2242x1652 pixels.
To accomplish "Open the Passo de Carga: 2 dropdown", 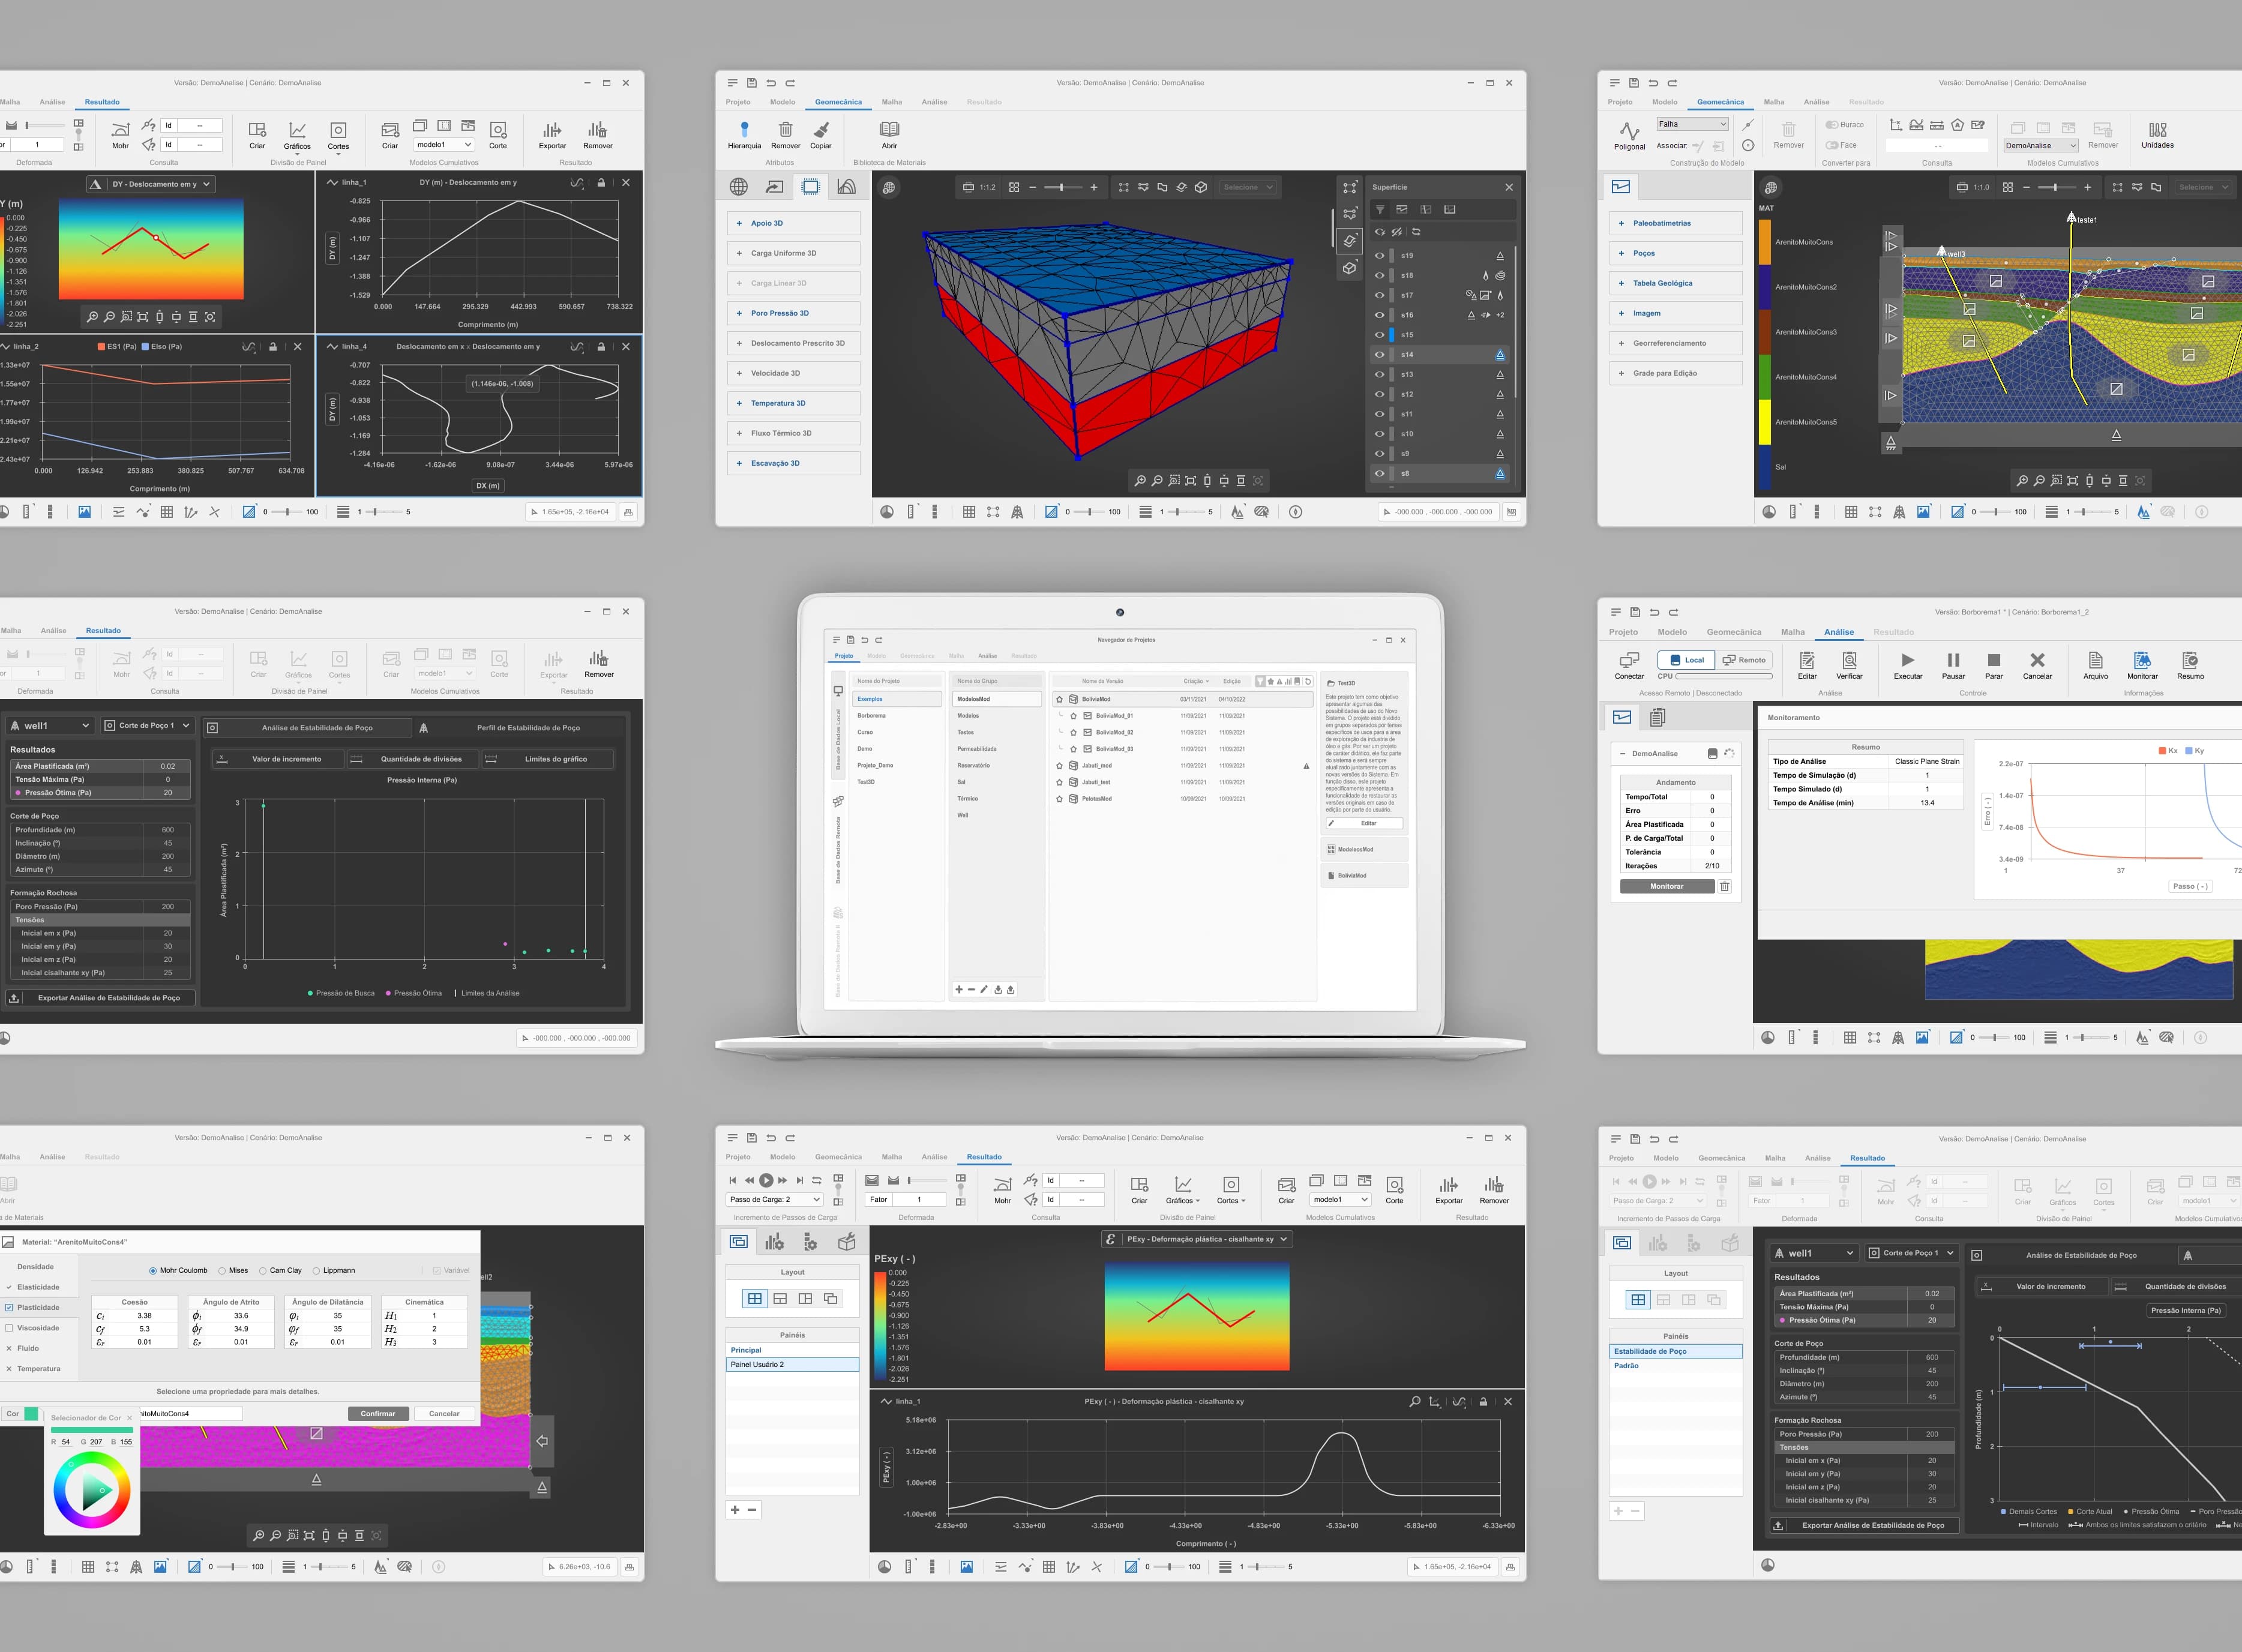I will [x=775, y=1199].
